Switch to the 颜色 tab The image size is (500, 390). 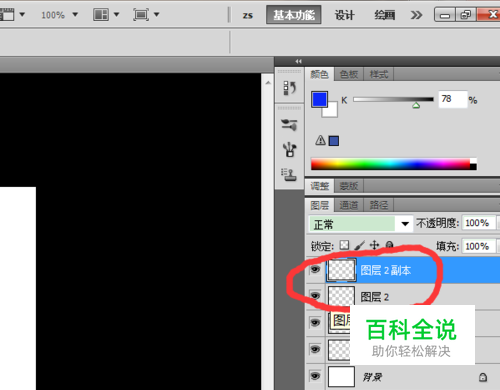pyautogui.click(x=319, y=74)
